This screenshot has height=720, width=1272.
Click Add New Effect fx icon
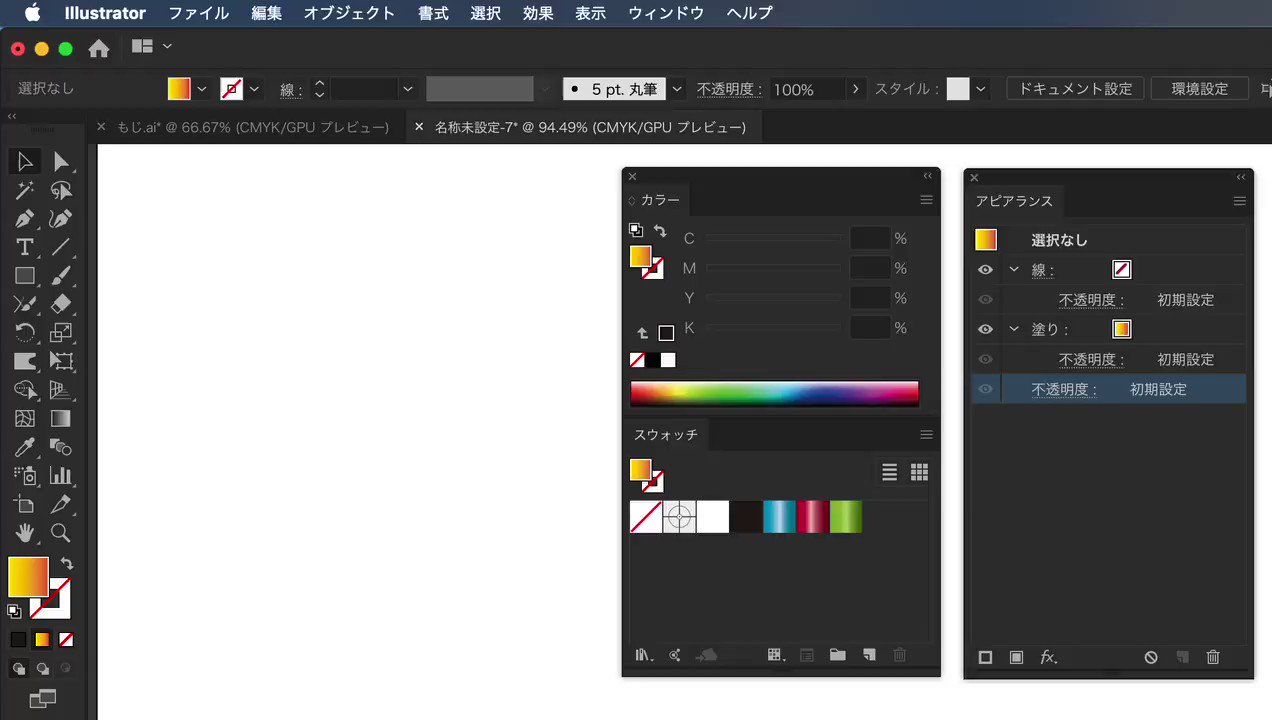(x=1048, y=657)
